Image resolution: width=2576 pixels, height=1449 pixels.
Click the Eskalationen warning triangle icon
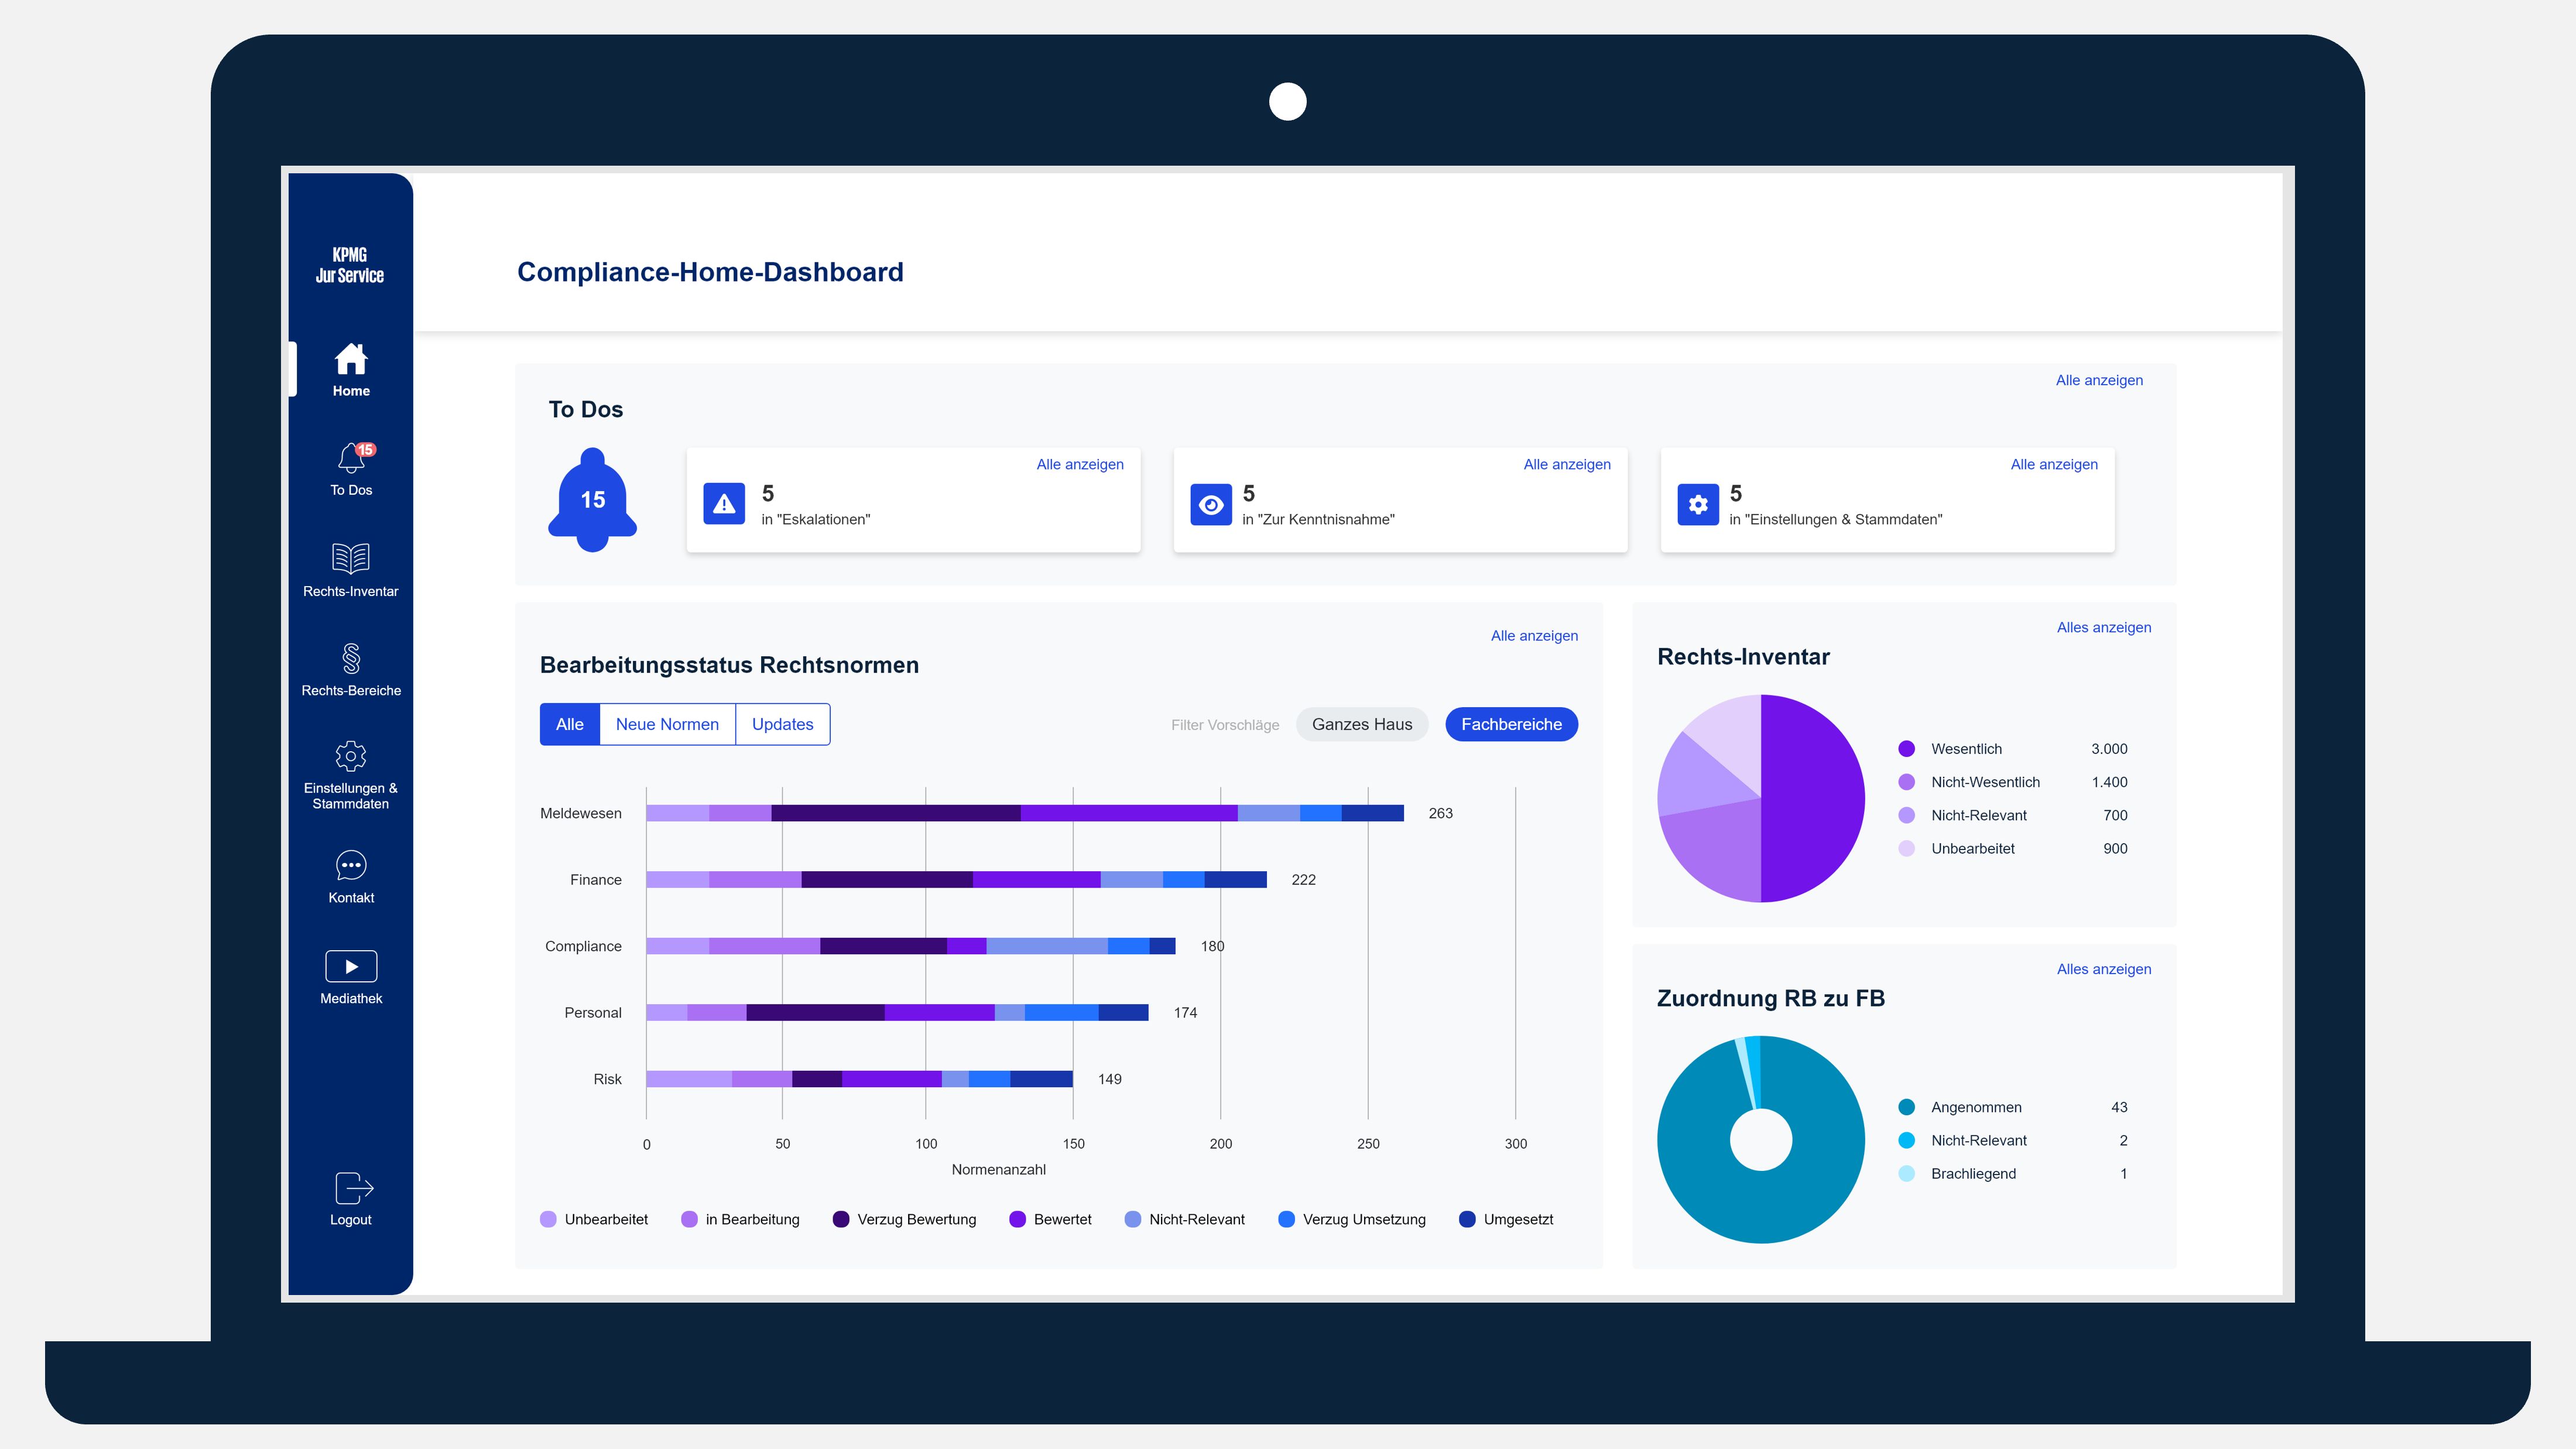tap(724, 504)
